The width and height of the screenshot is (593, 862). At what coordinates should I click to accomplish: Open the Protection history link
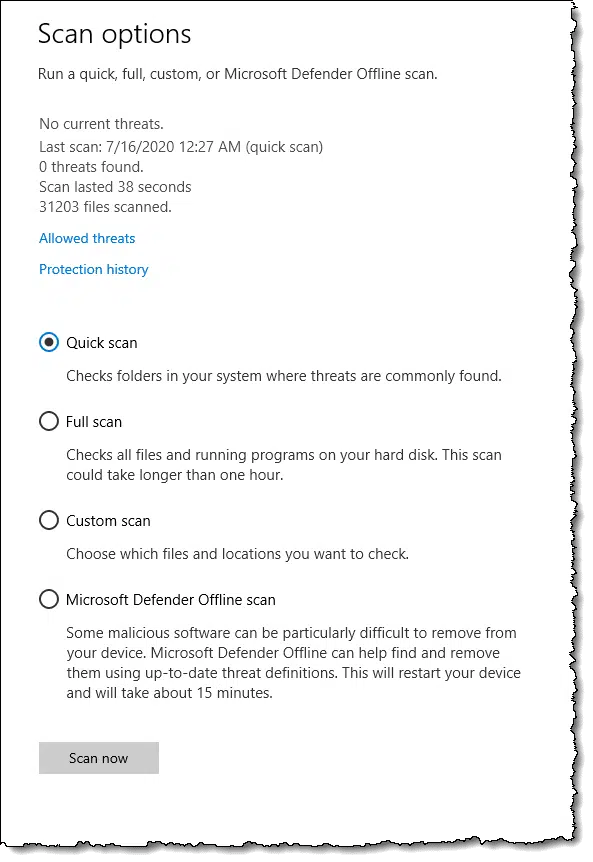tap(93, 269)
